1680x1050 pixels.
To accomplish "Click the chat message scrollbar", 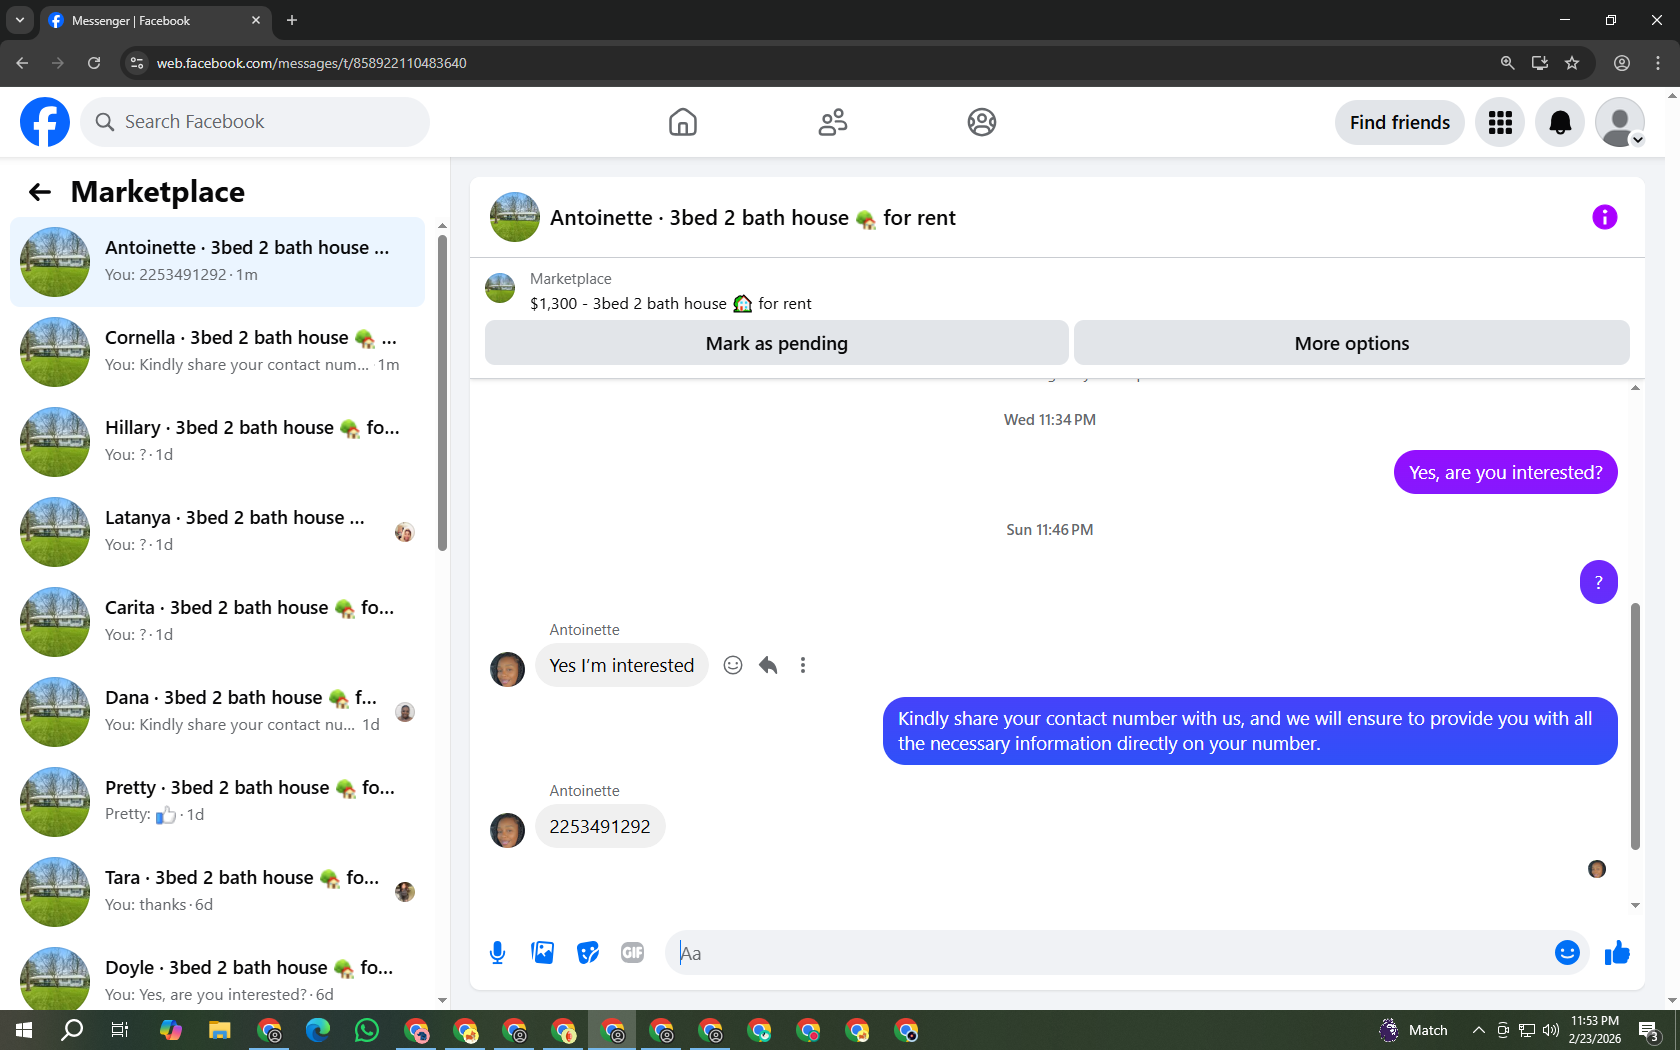I will tap(1636, 725).
